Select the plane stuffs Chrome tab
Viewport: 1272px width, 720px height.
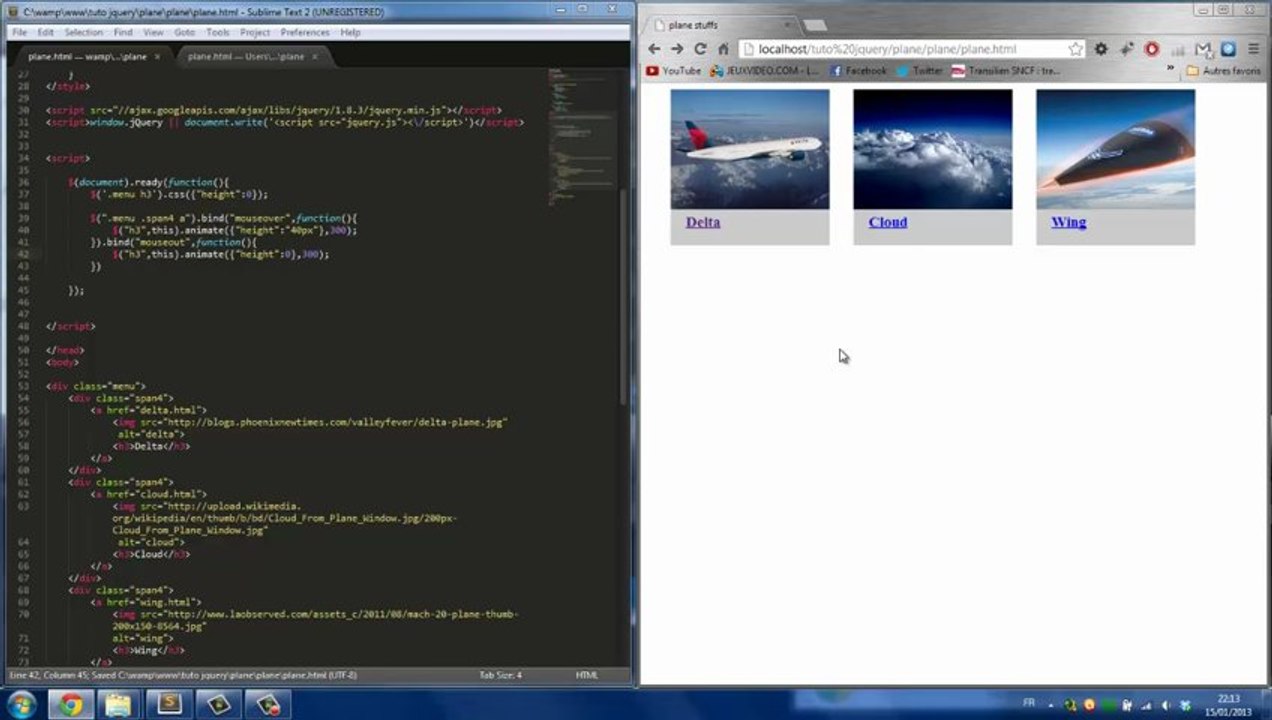point(720,25)
